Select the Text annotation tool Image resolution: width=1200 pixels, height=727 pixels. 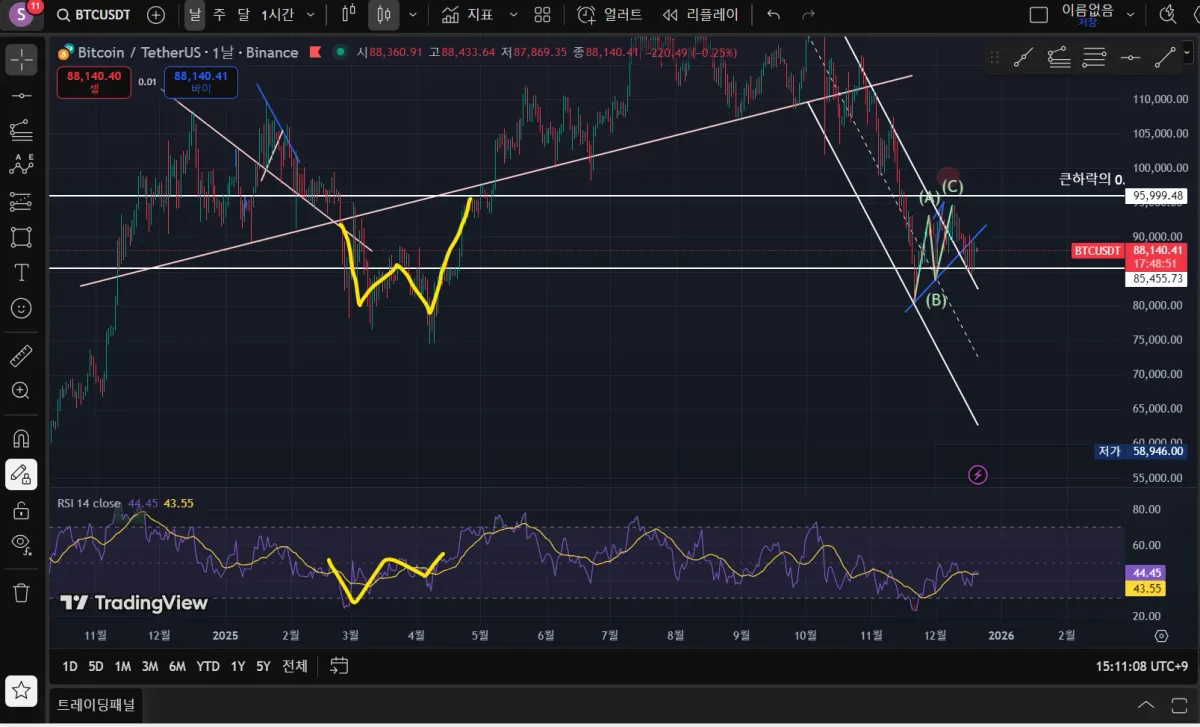(x=21, y=272)
